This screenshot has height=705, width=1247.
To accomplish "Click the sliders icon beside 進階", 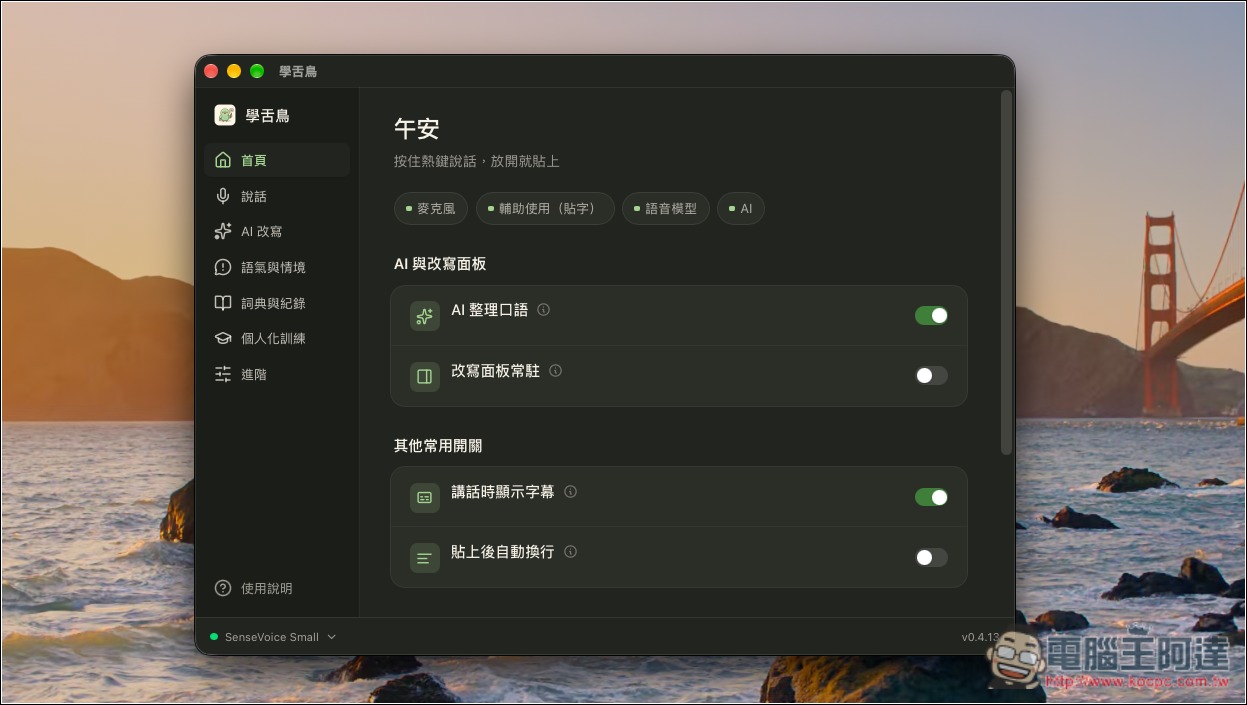I will 223,374.
